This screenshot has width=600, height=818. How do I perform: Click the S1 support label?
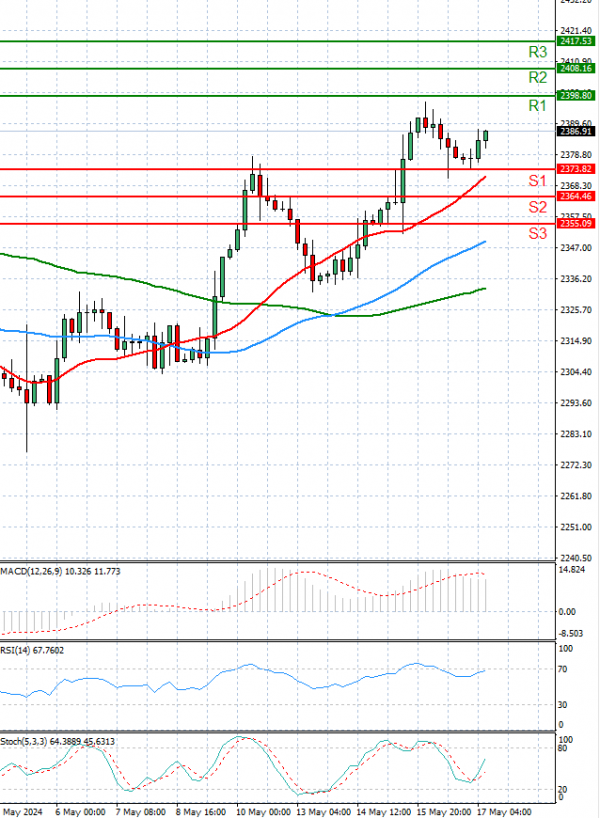[537, 181]
